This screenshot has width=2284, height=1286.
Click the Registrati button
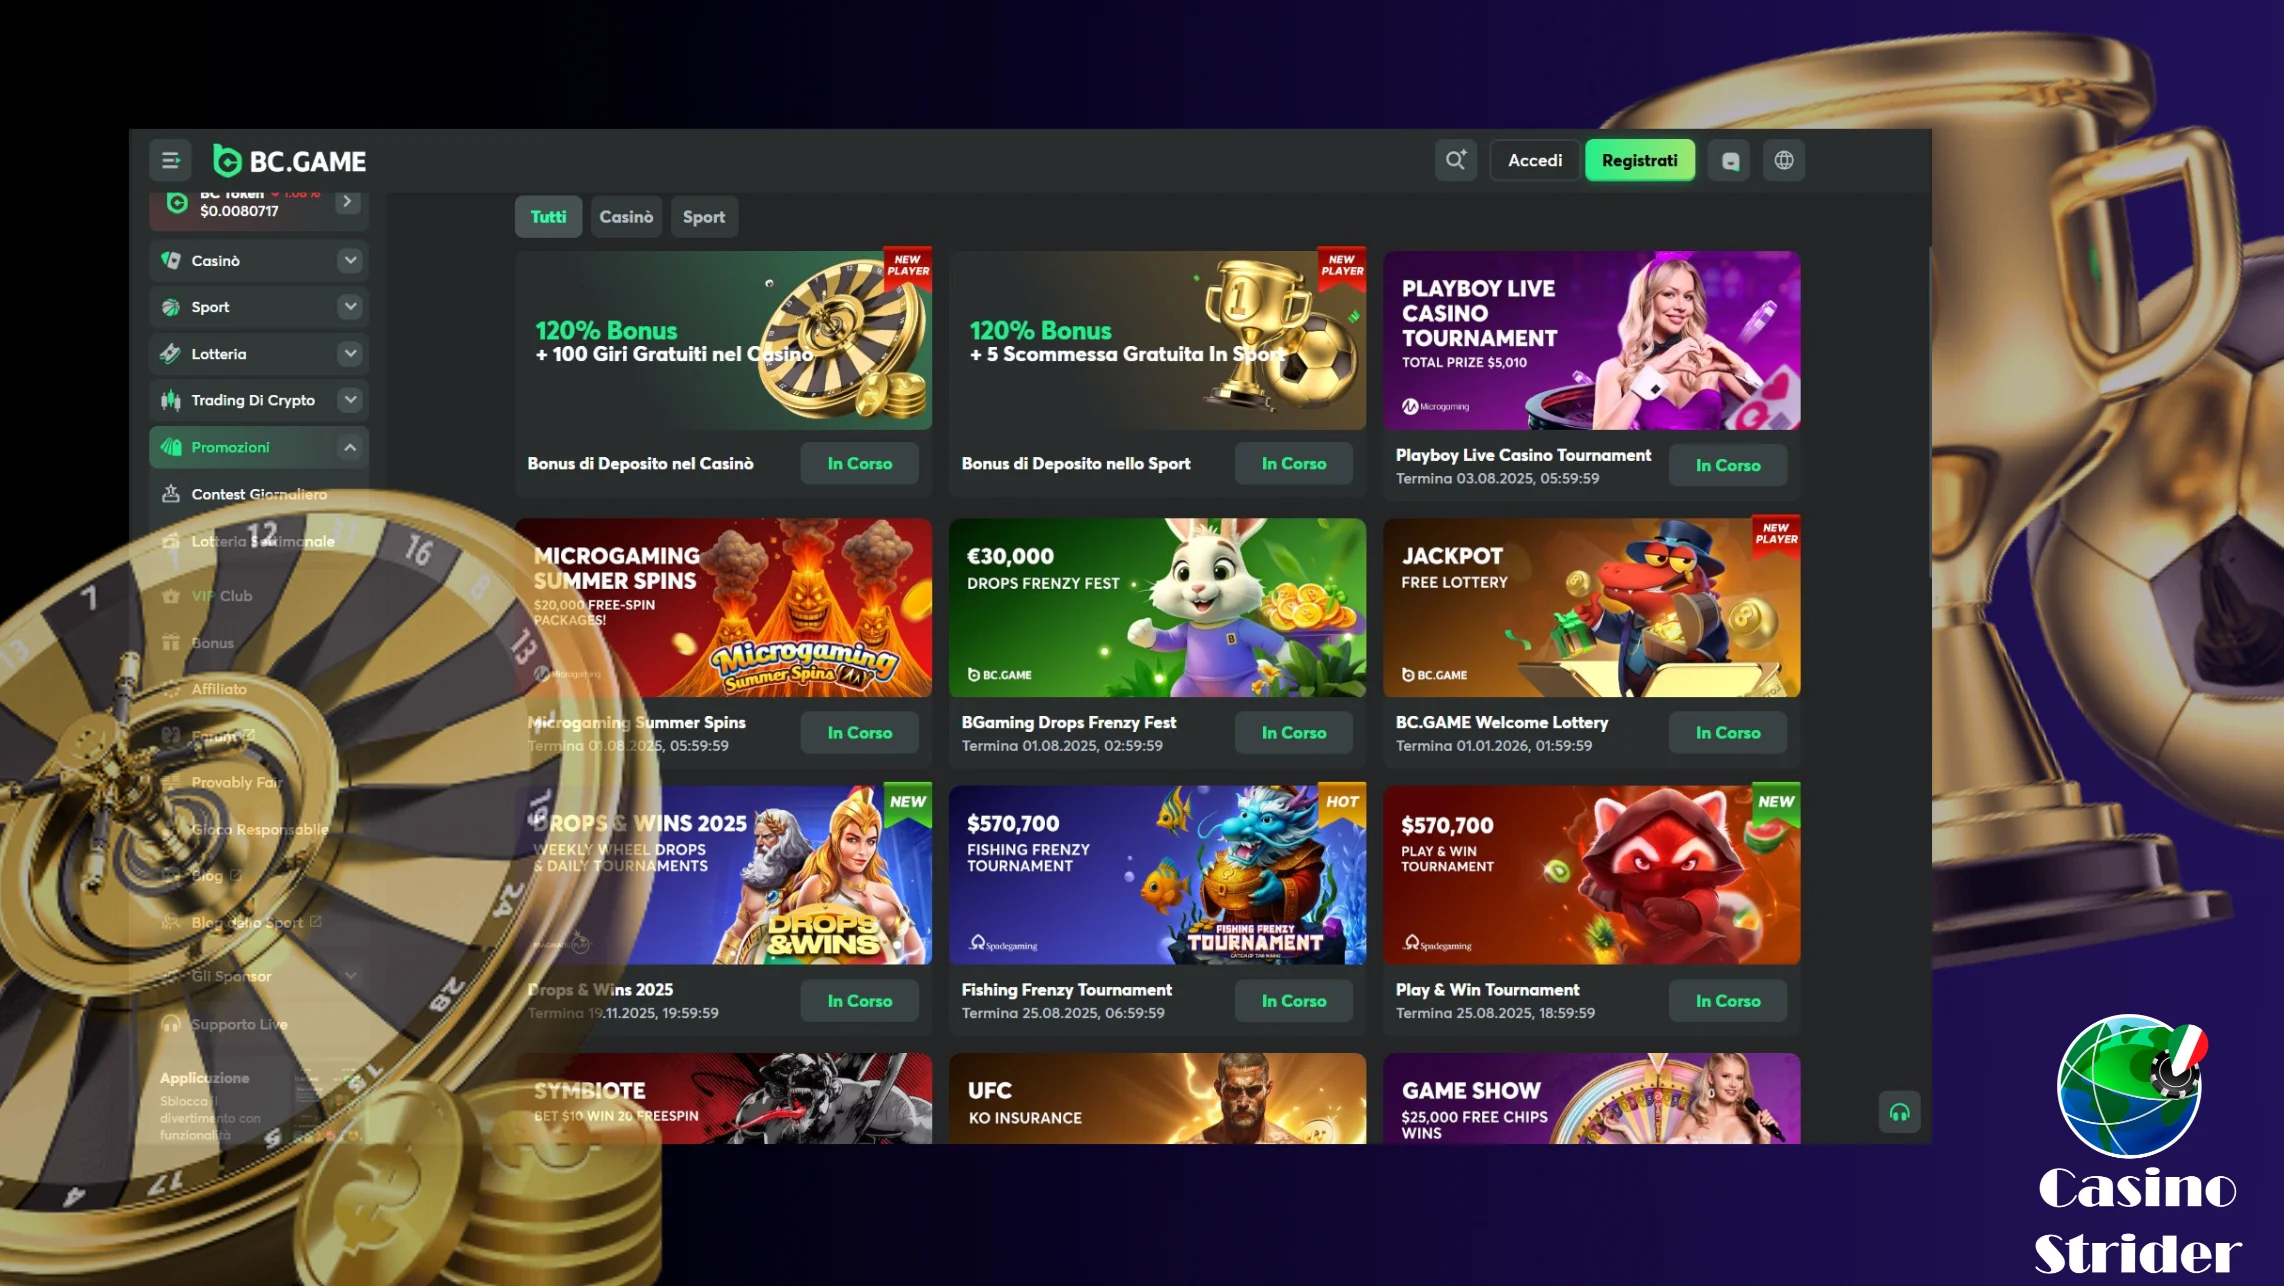click(x=1639, y=160)
